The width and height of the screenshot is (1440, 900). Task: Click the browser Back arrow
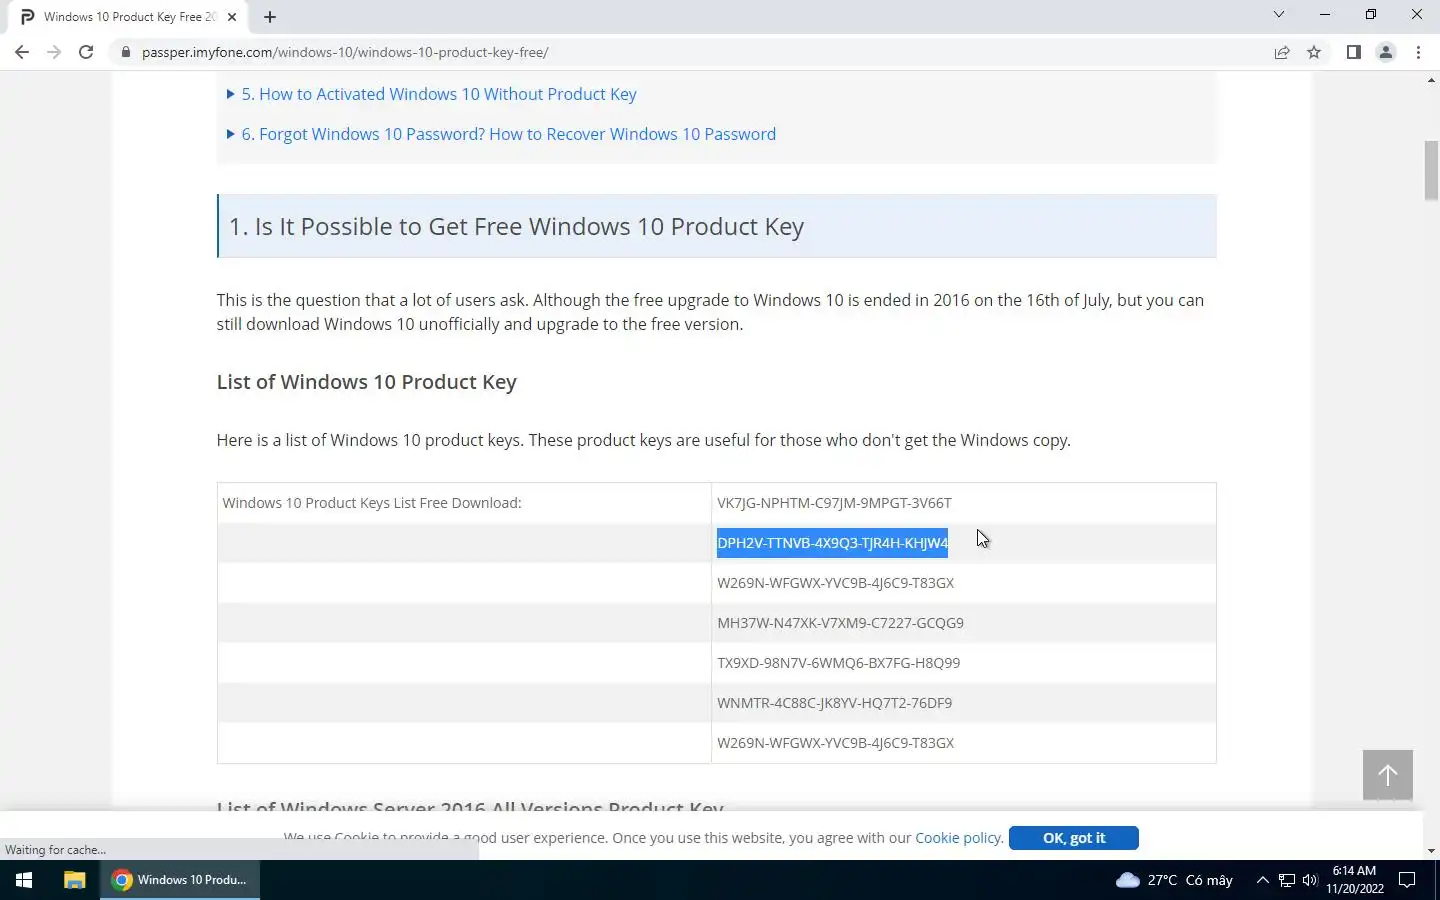(22, 52)
